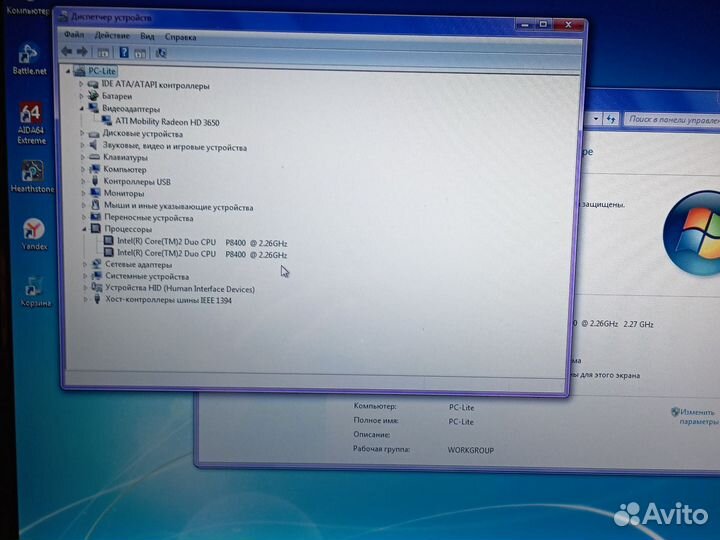Screen dimensions: 720x540
Task: Open Корзина recycle bin icon
Action: (35, 291)
